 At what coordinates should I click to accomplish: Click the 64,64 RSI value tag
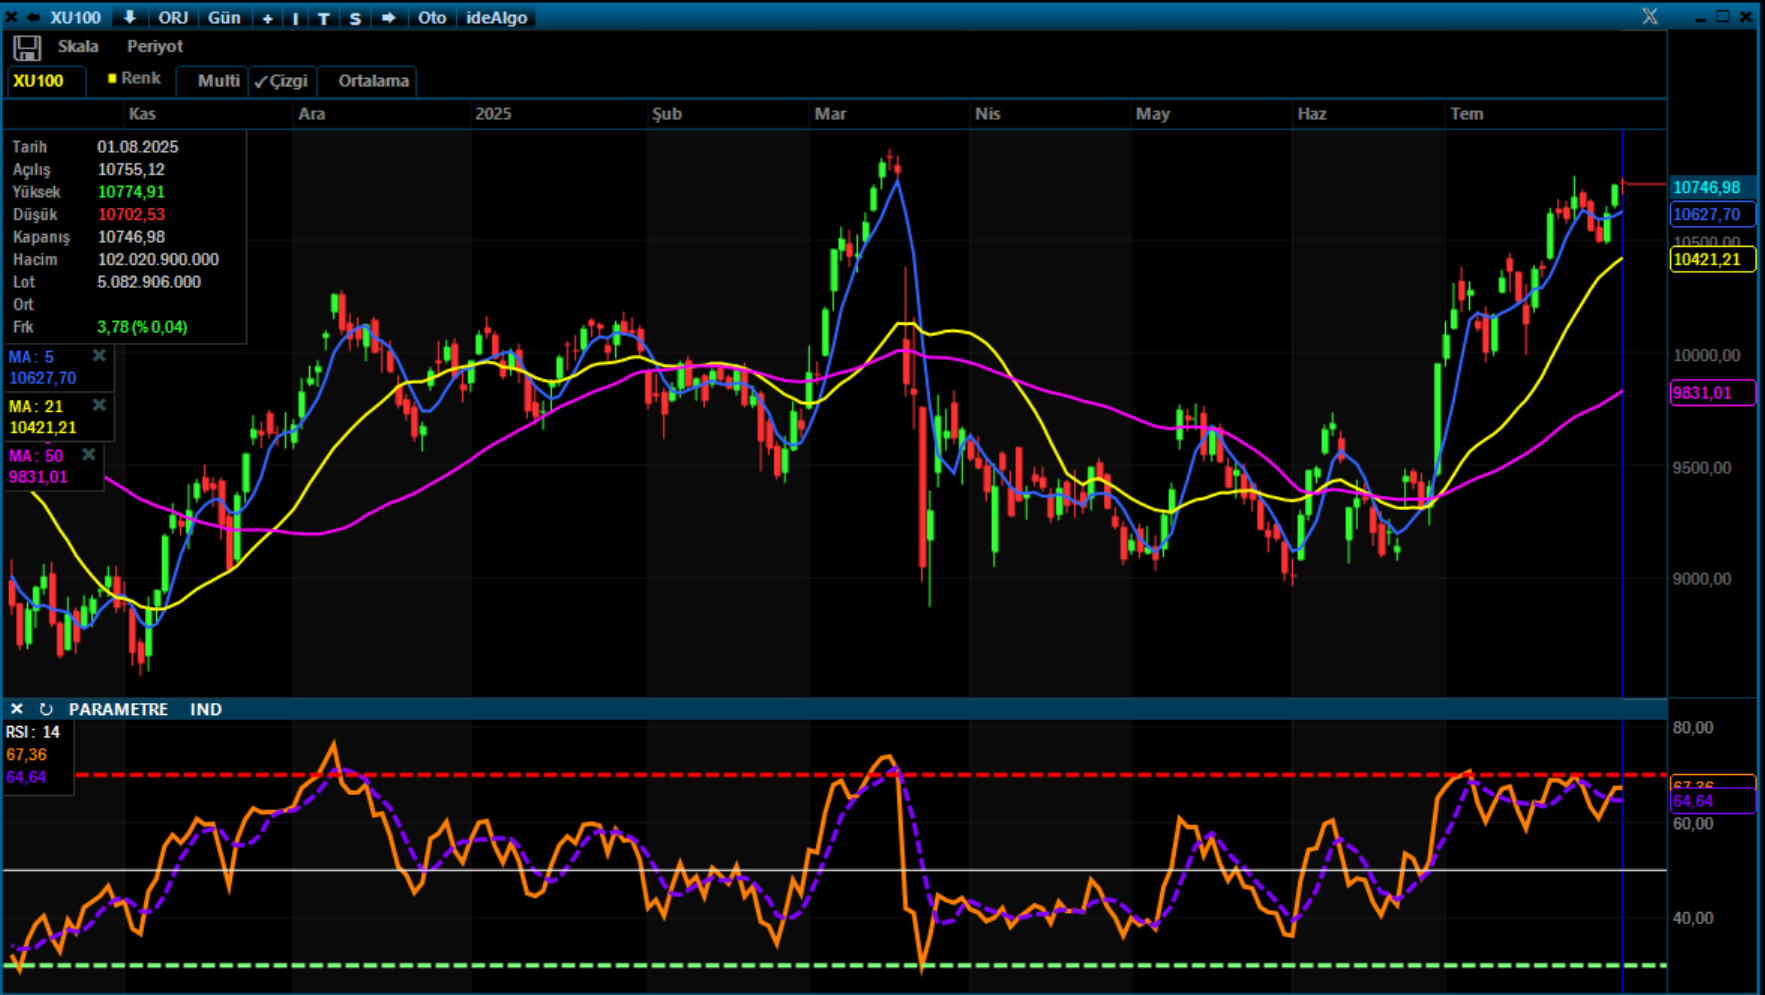(1712, 801)
